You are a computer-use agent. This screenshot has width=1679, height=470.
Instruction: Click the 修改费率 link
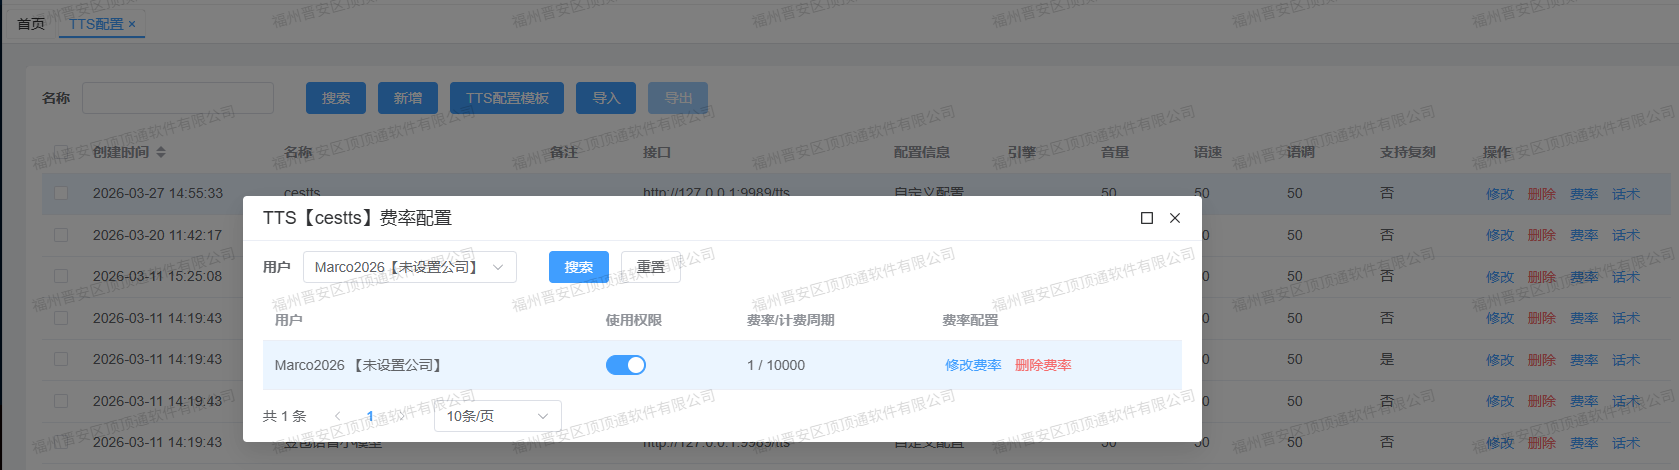(x=973, y=365)
